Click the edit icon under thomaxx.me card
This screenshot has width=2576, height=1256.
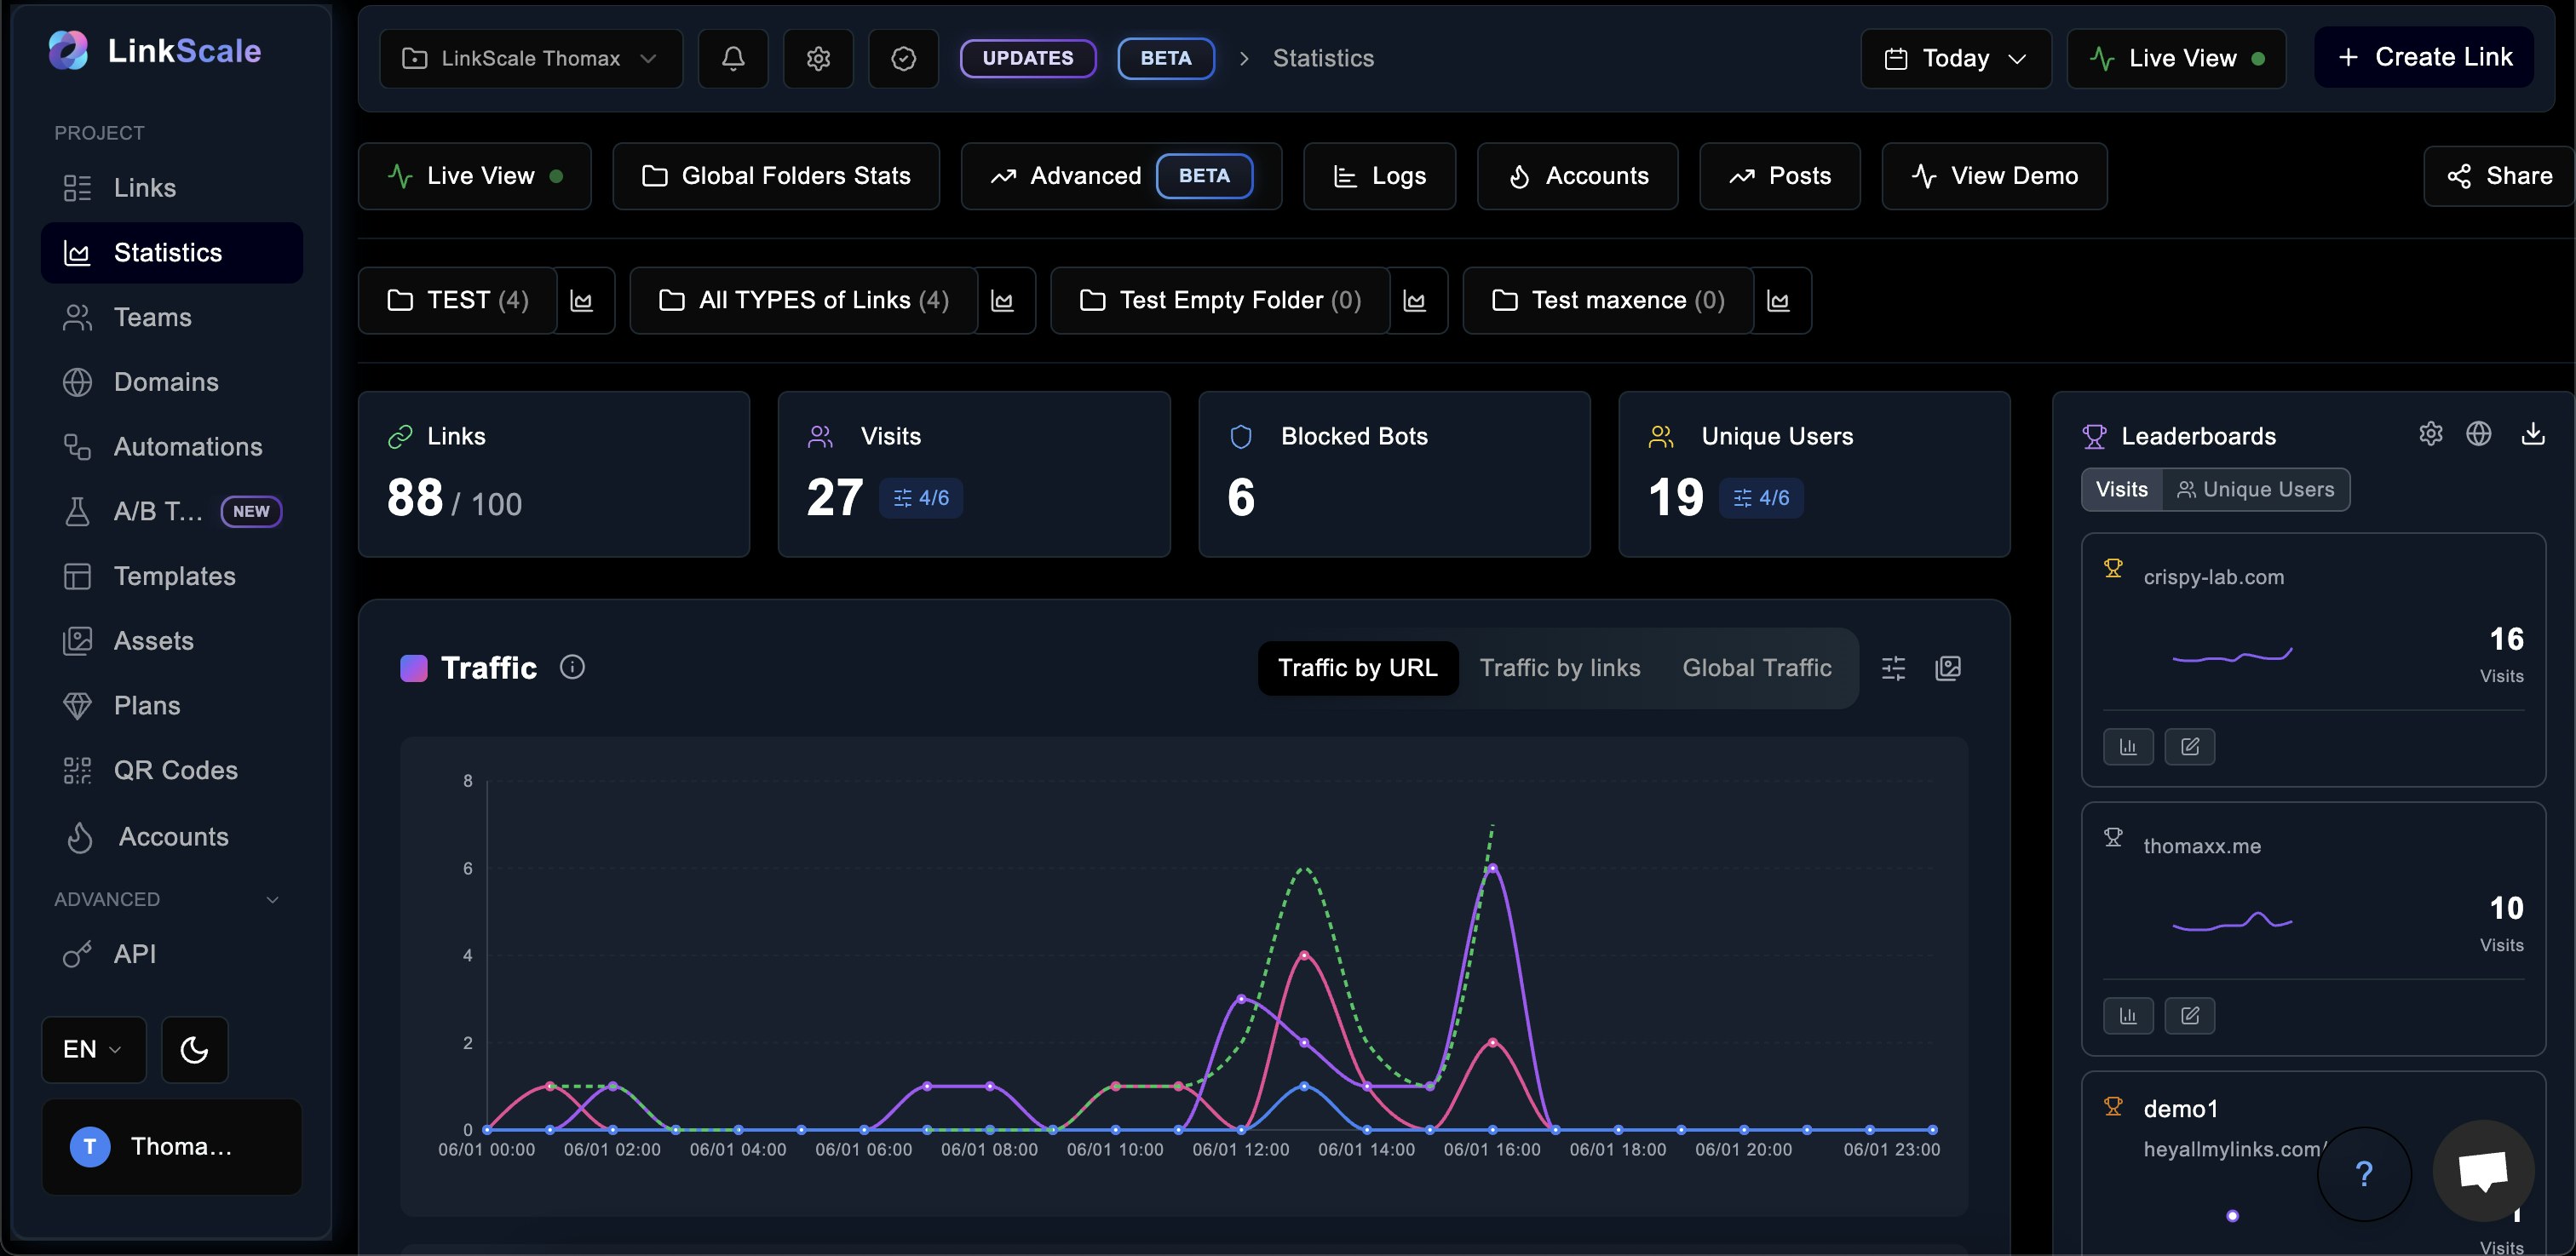[2190, 1015]
